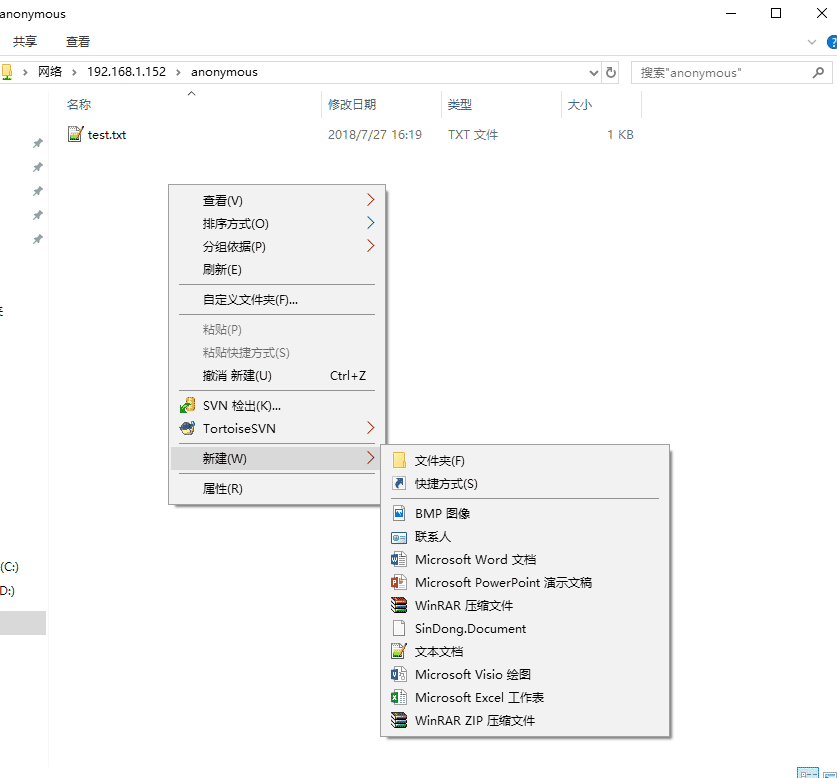
Task: Choose 刷新(E) from context menu
Action: [x=277, y=270]
